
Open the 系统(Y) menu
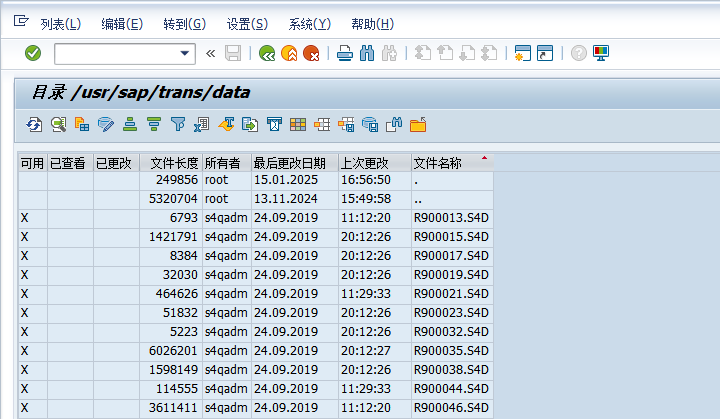(x=309, y=24)
